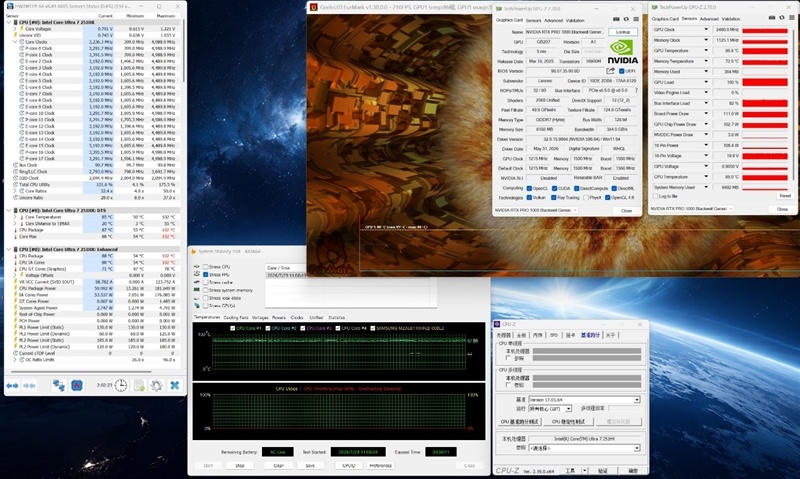The image size is (800, 479).
Task: Switch to Cooling Fans tab in AIDA64
Action: click(x=236, y=317)
